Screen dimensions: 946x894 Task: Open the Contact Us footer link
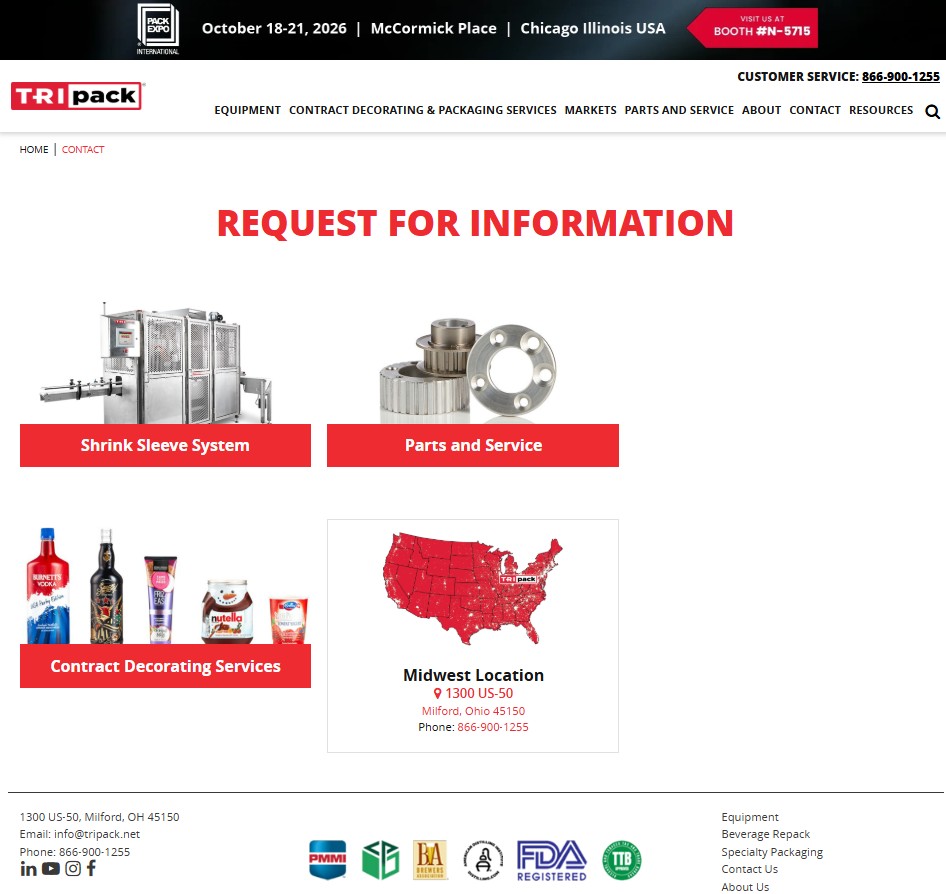point(749,869)
